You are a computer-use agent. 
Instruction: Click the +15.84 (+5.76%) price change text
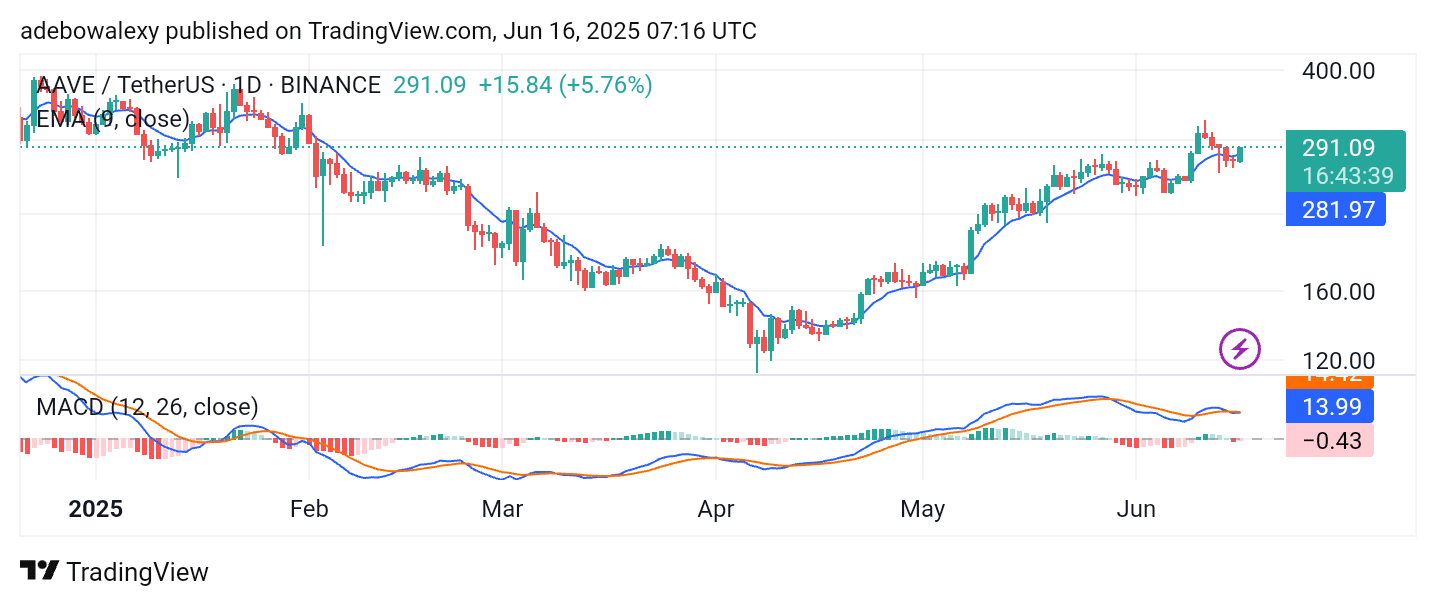pos(565,85)
